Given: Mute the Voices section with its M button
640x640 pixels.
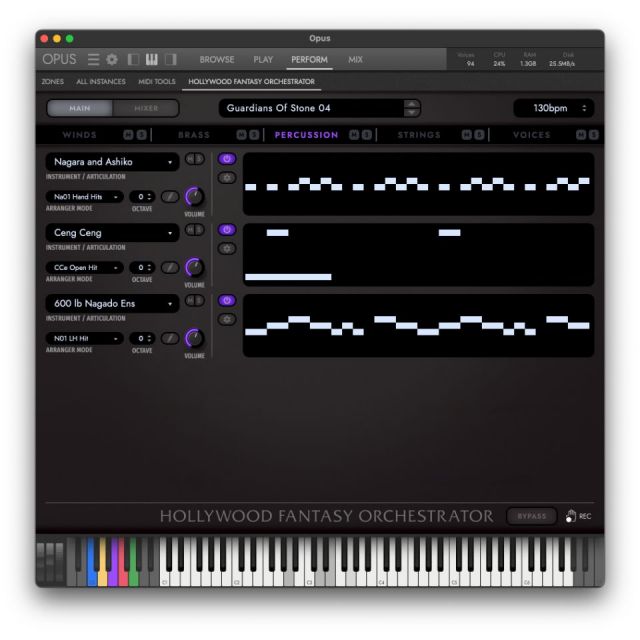Looking at the screenshot, I should click(581, 135).
